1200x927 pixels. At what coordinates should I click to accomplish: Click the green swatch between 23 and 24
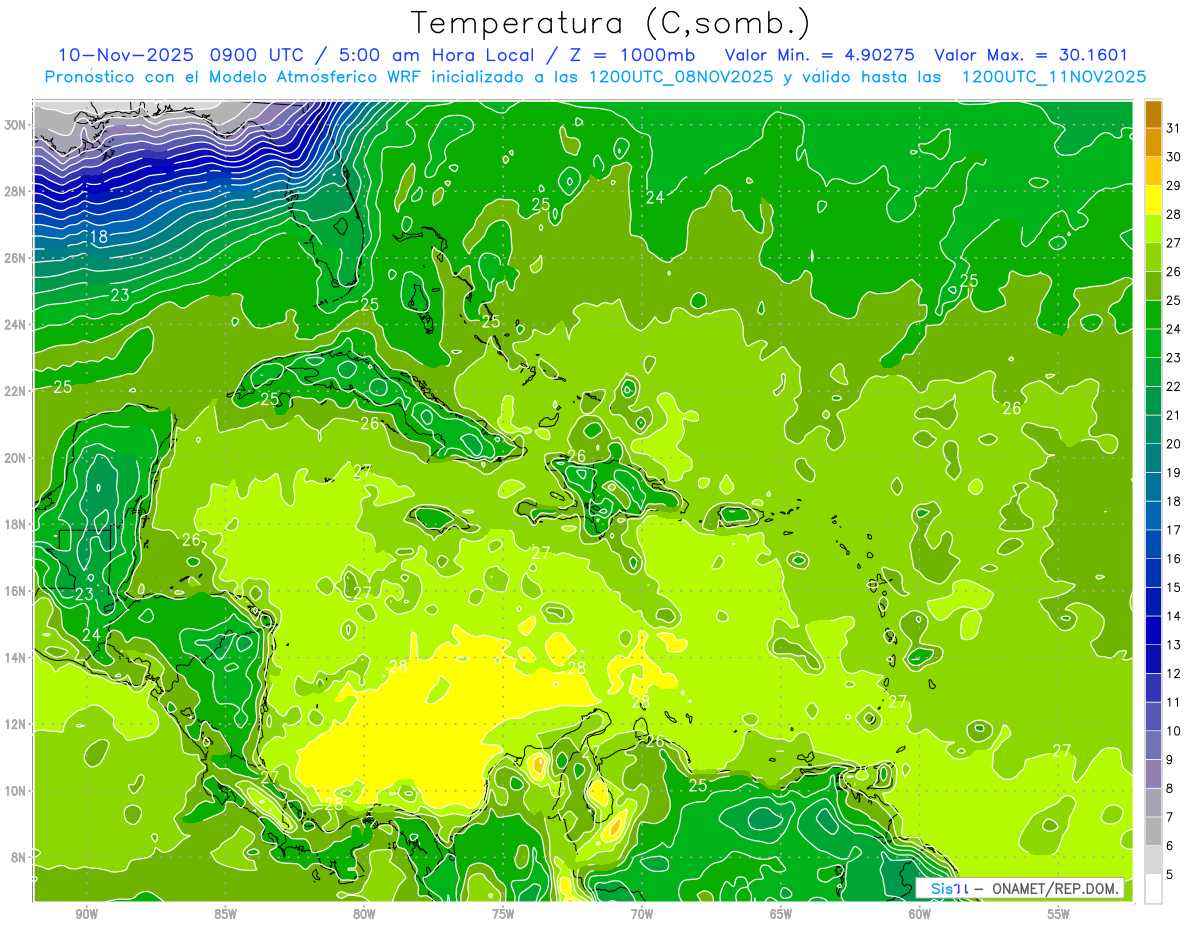point(1153,343)
